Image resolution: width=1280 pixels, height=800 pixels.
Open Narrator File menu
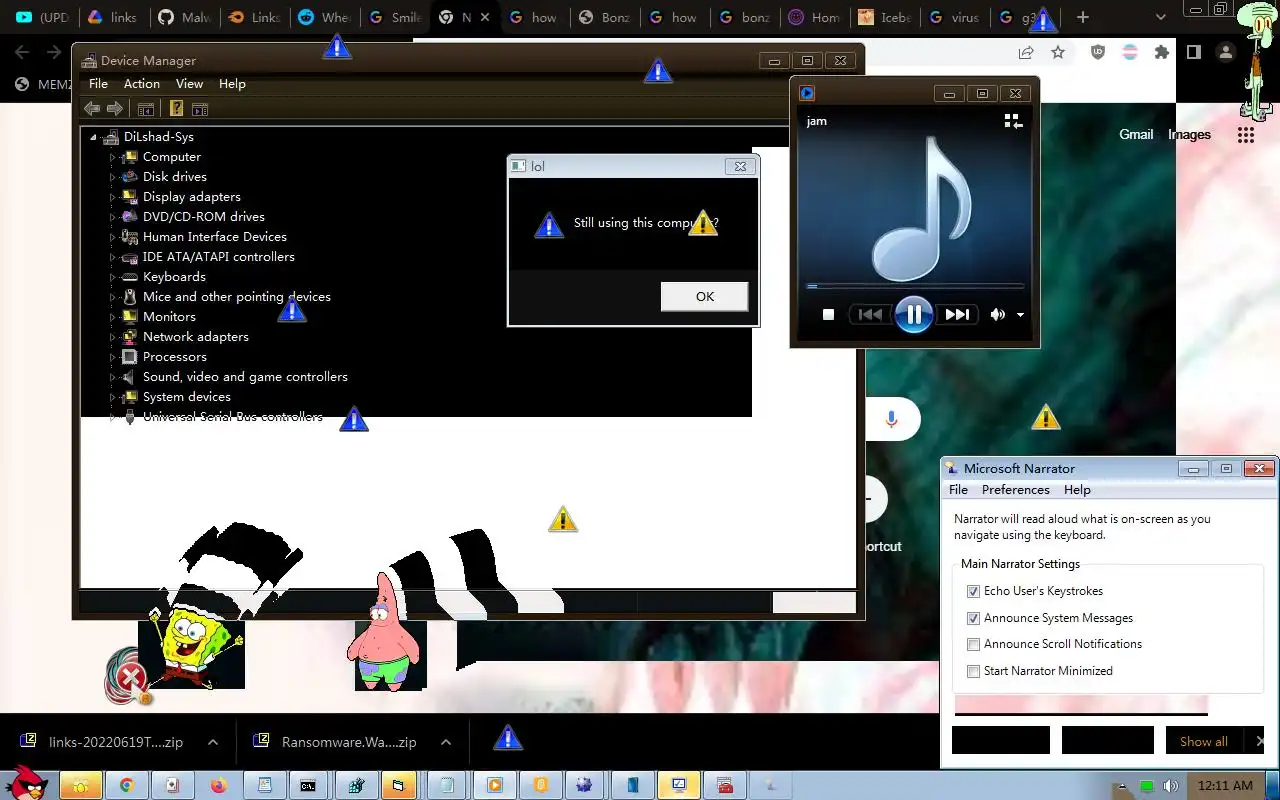tap(958, 490)
